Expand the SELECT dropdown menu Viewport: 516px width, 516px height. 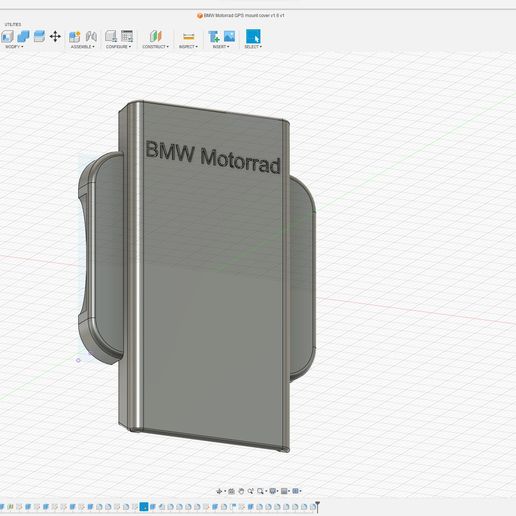(253, 47)
